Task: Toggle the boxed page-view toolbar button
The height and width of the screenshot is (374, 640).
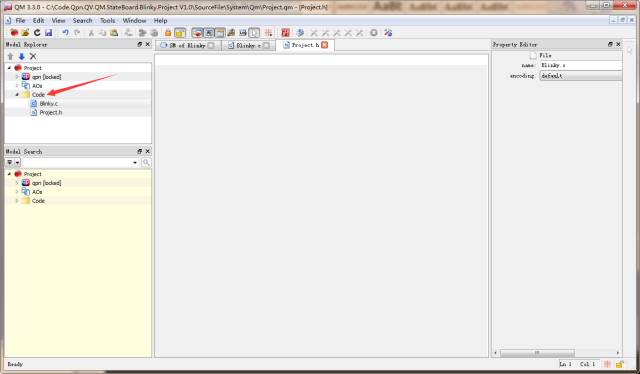Action: (254, 33)
